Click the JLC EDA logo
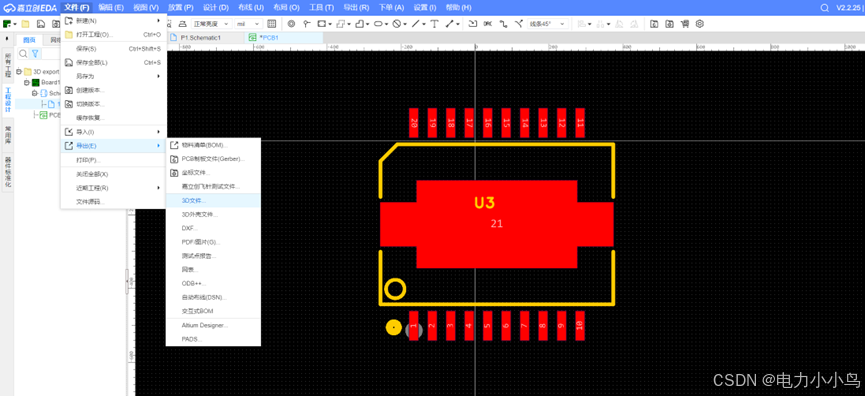 pos(29,8)
